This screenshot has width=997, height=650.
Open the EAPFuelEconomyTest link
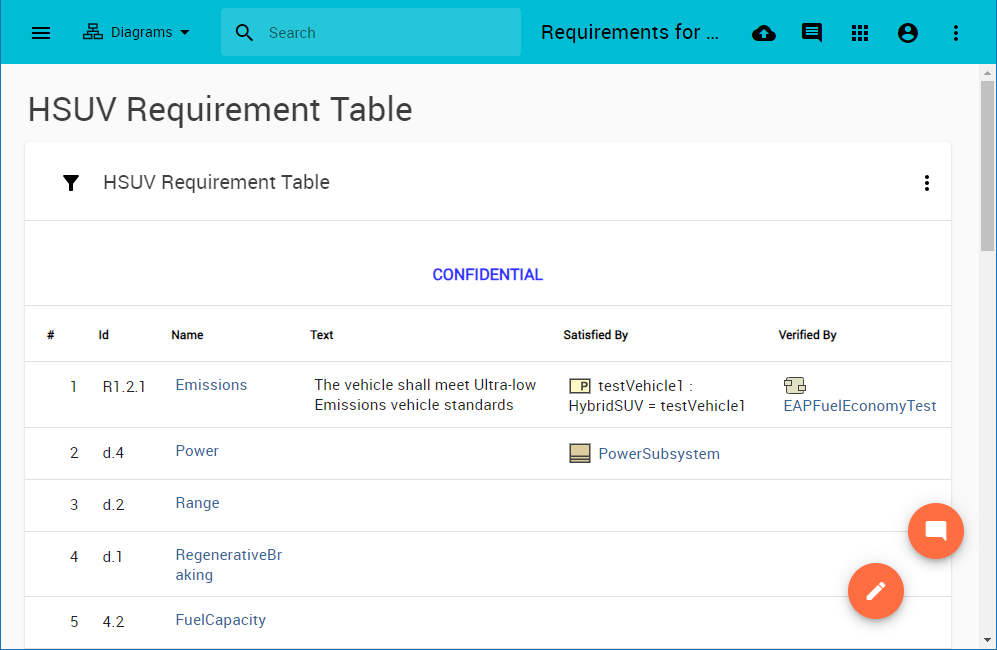pos(860,406)
